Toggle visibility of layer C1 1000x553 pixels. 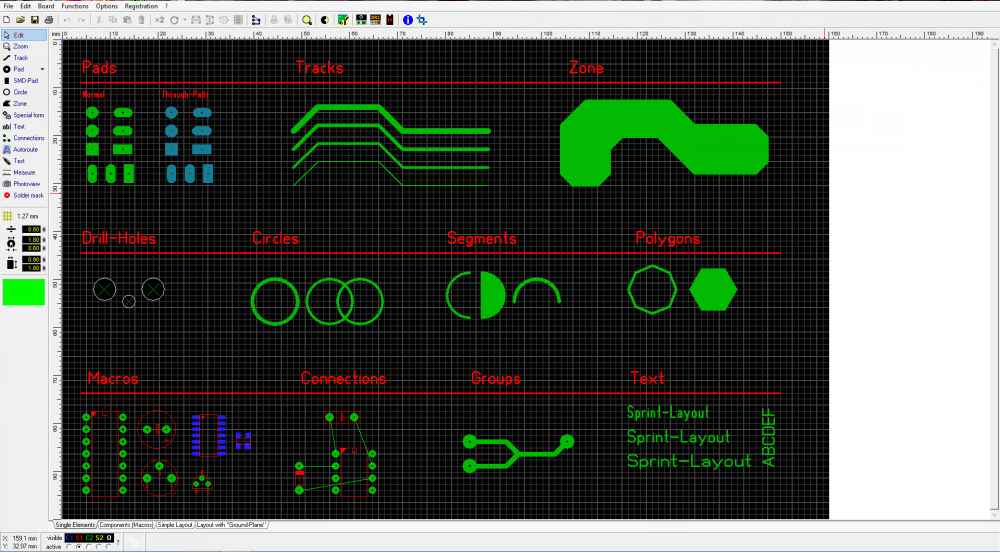click(70, 538)
